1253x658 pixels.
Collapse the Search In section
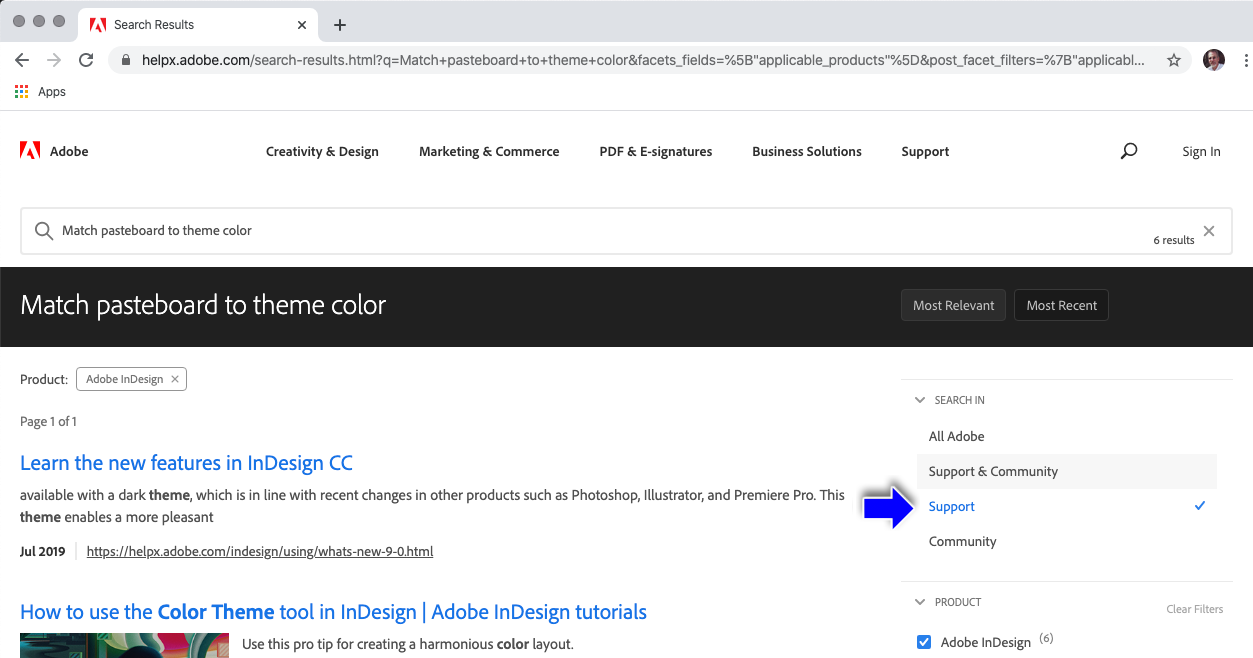pyautogui.click(x=920, y=400)
